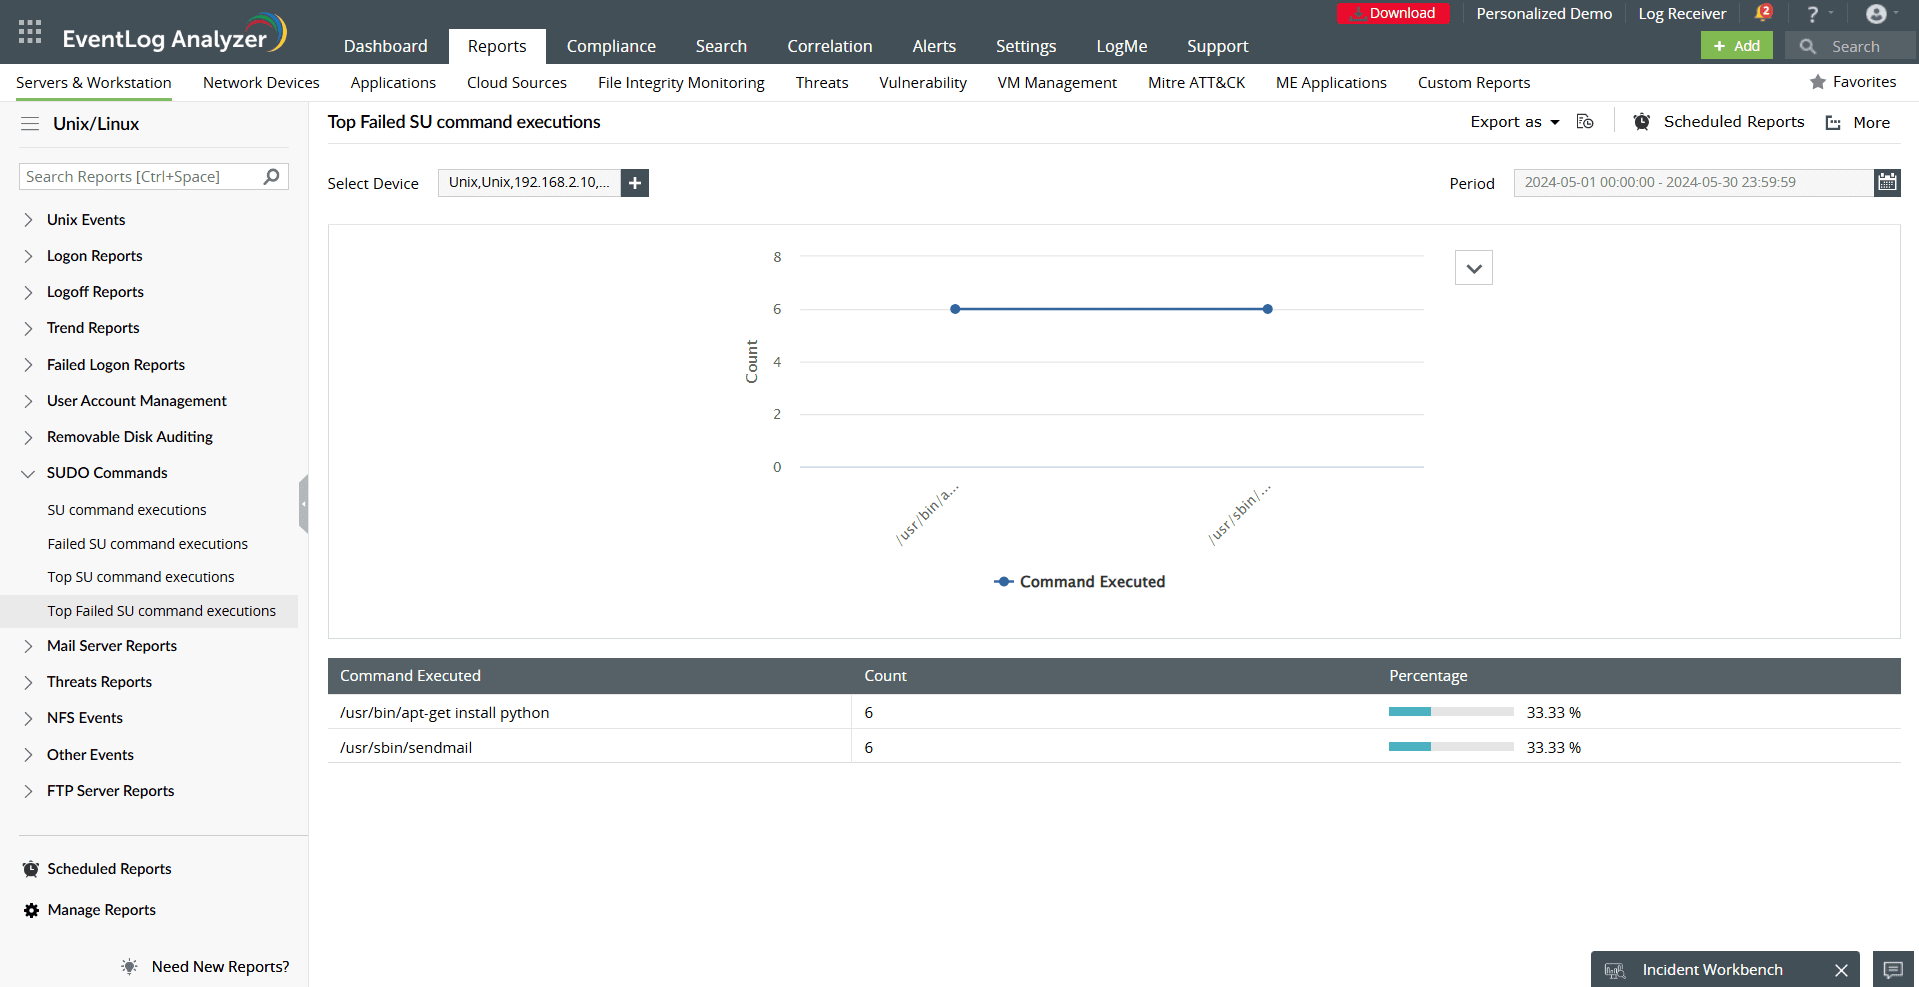Click the alarm clock Scheduled Reports icon

click(1641, 121)
